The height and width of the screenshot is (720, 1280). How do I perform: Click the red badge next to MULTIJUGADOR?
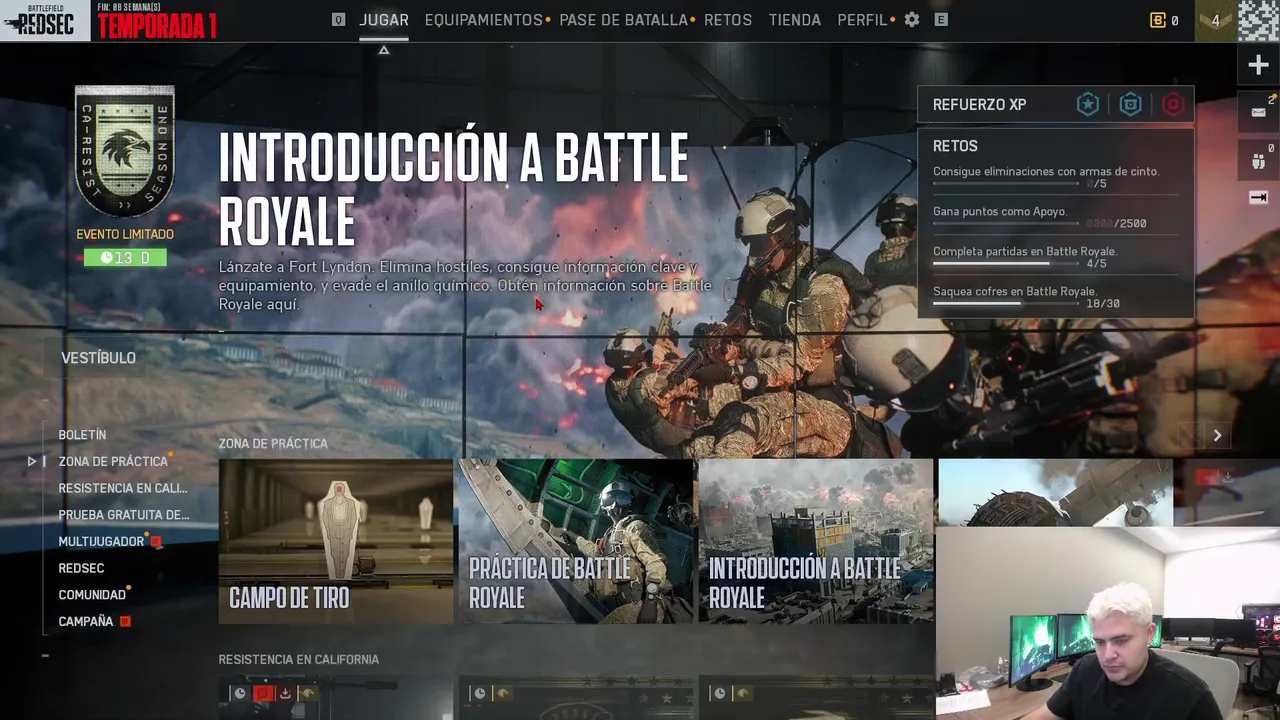pyautogui.click(x=156, y=542)
